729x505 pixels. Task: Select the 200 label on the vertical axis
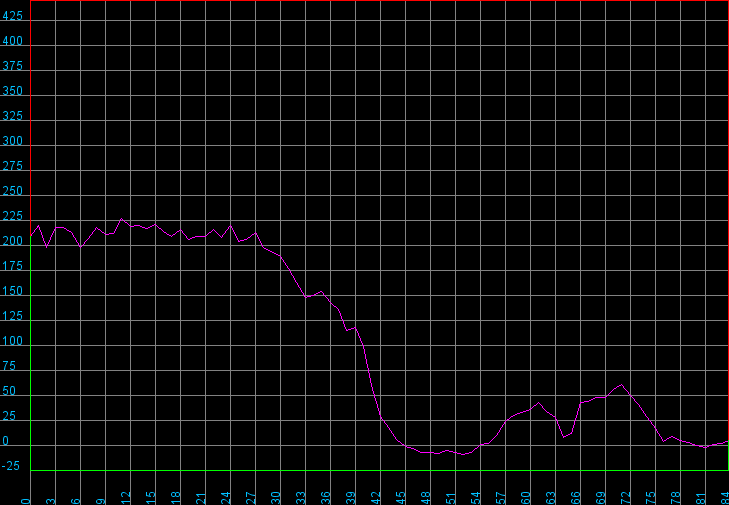pyautogui.click(x=12, y=241)
